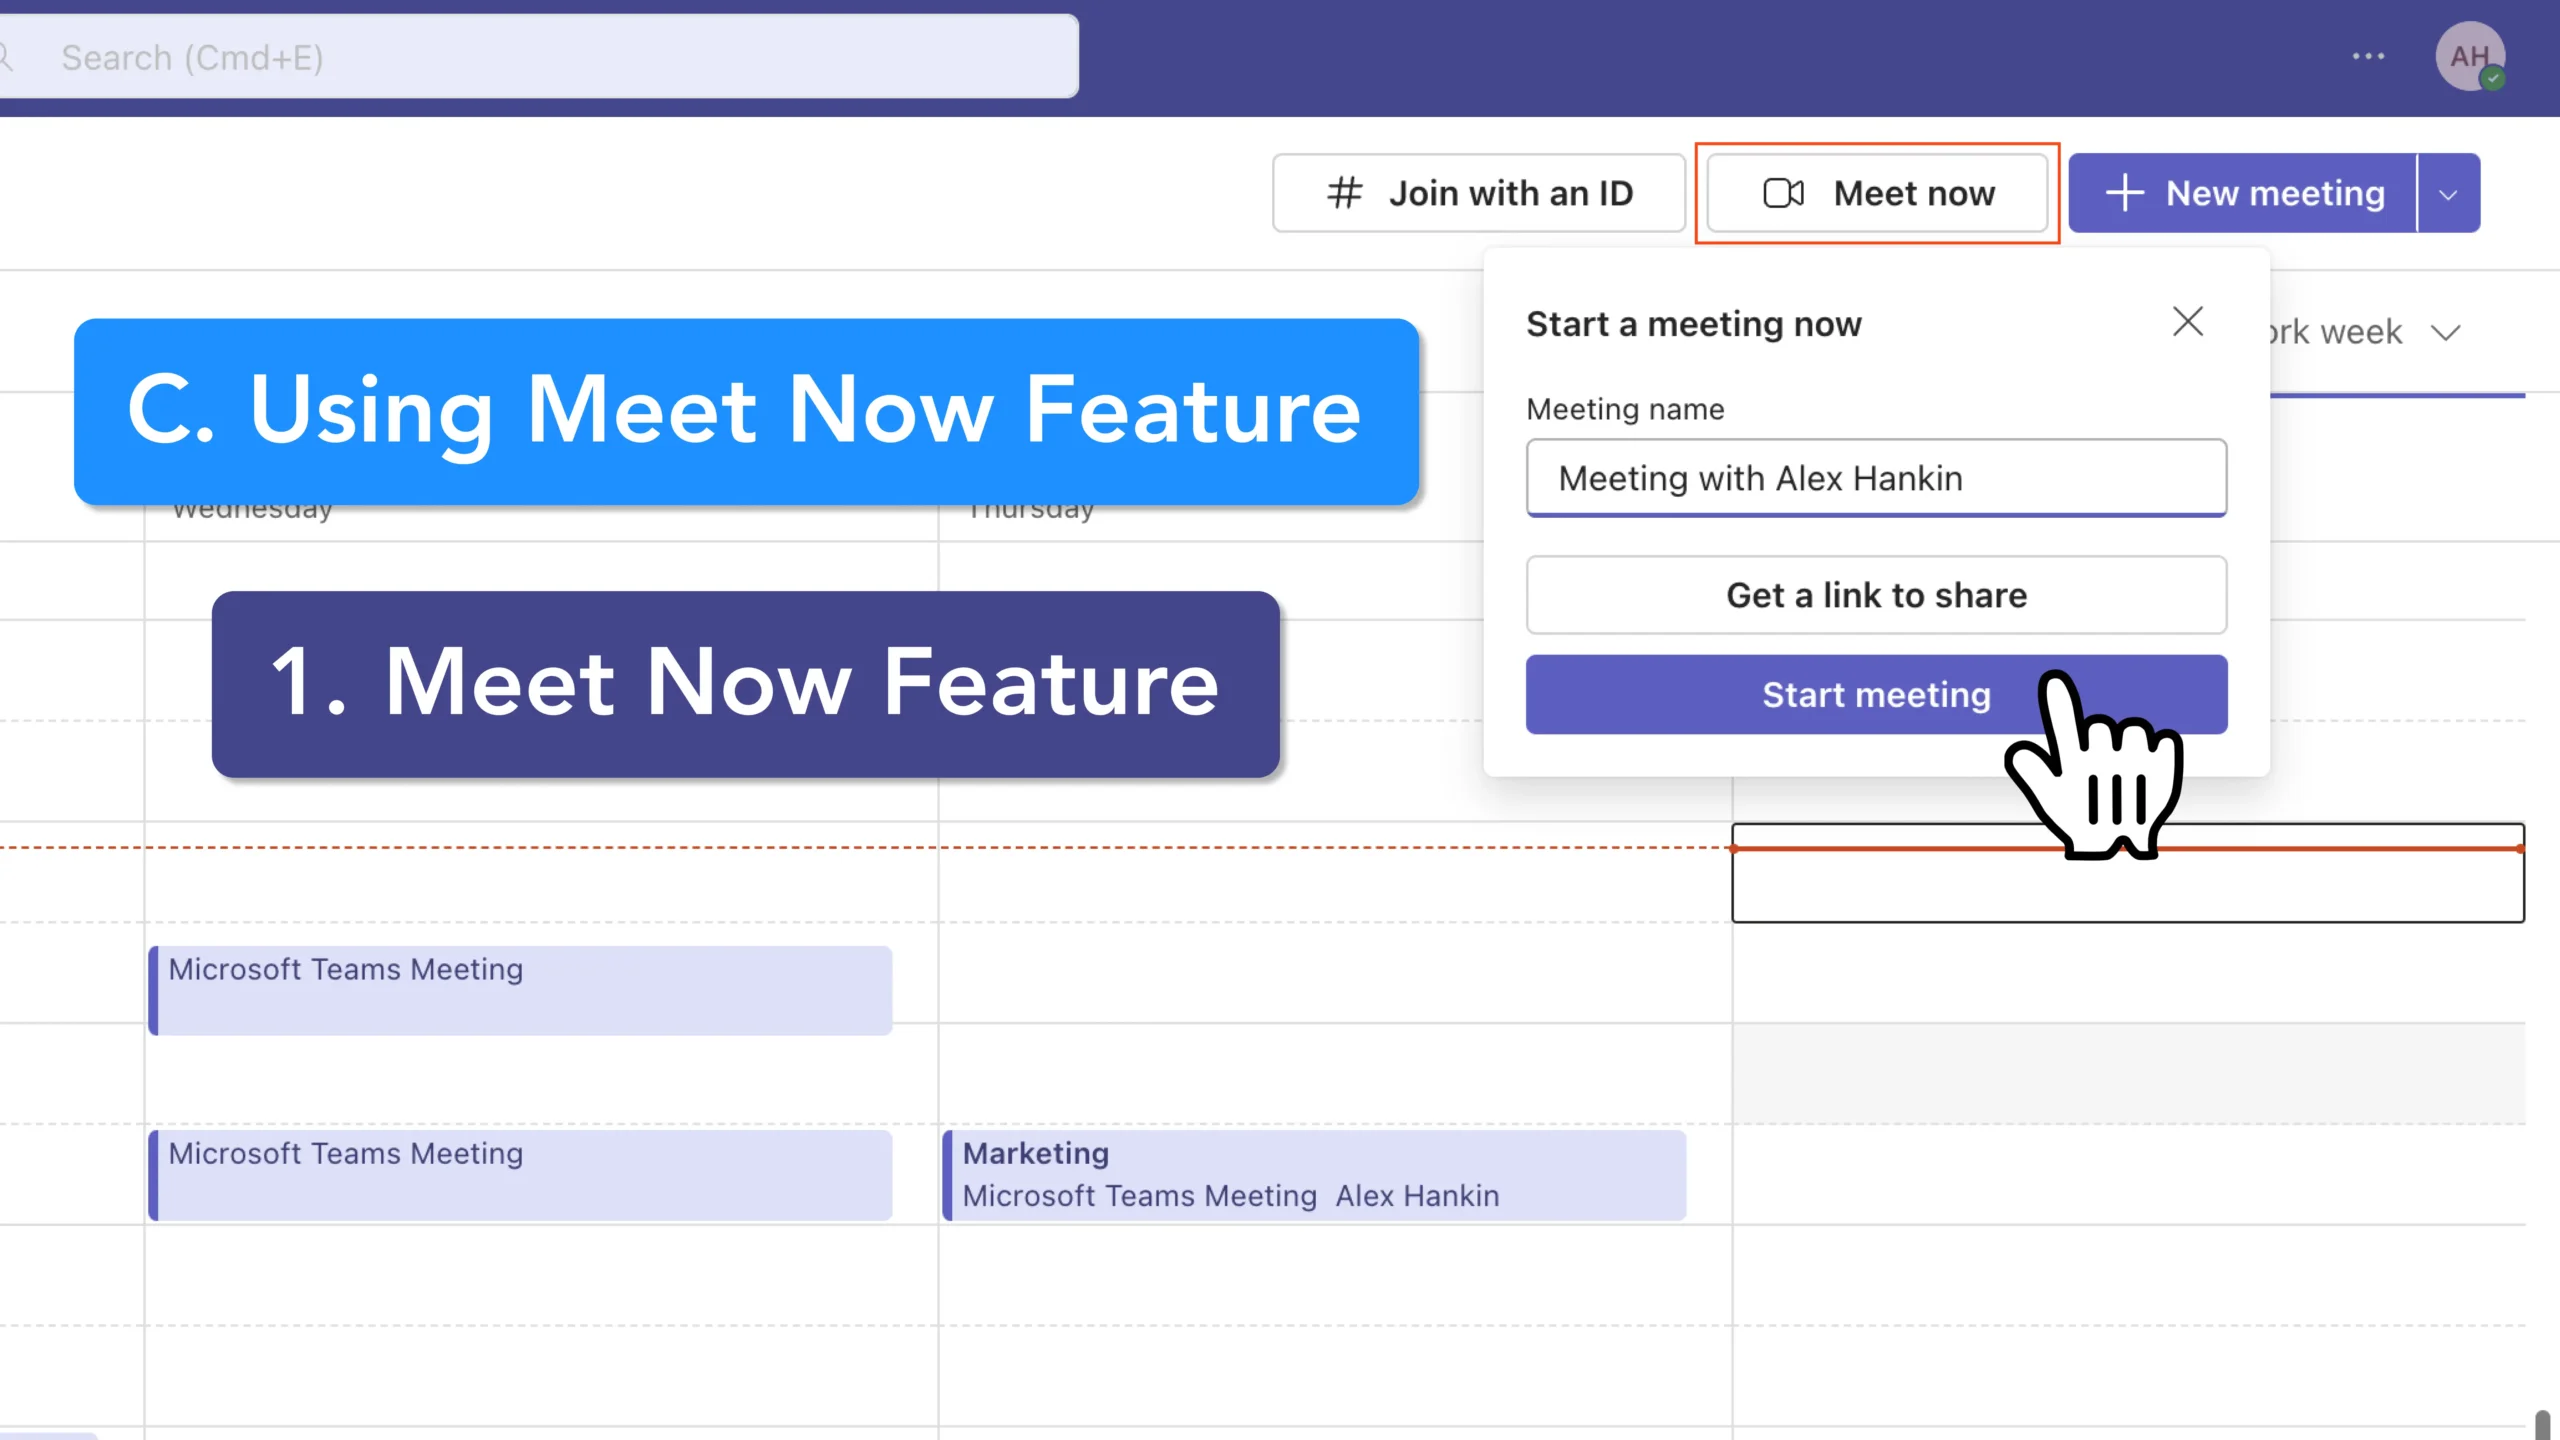Click the plus icon on New meeting
The width and height of the screenshot is (2560, 1440).
[2124, 193]
